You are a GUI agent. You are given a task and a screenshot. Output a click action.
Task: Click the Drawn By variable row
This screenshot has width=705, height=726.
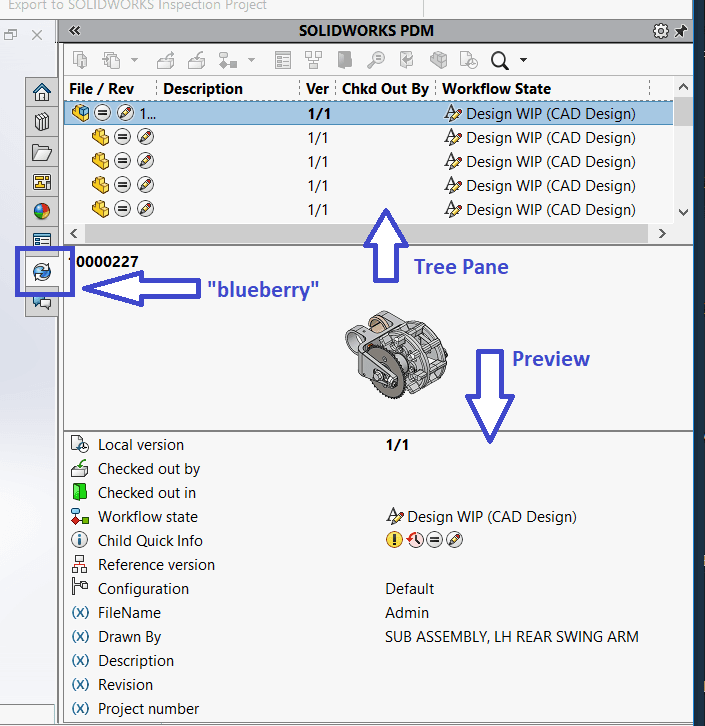click(378, 637)
